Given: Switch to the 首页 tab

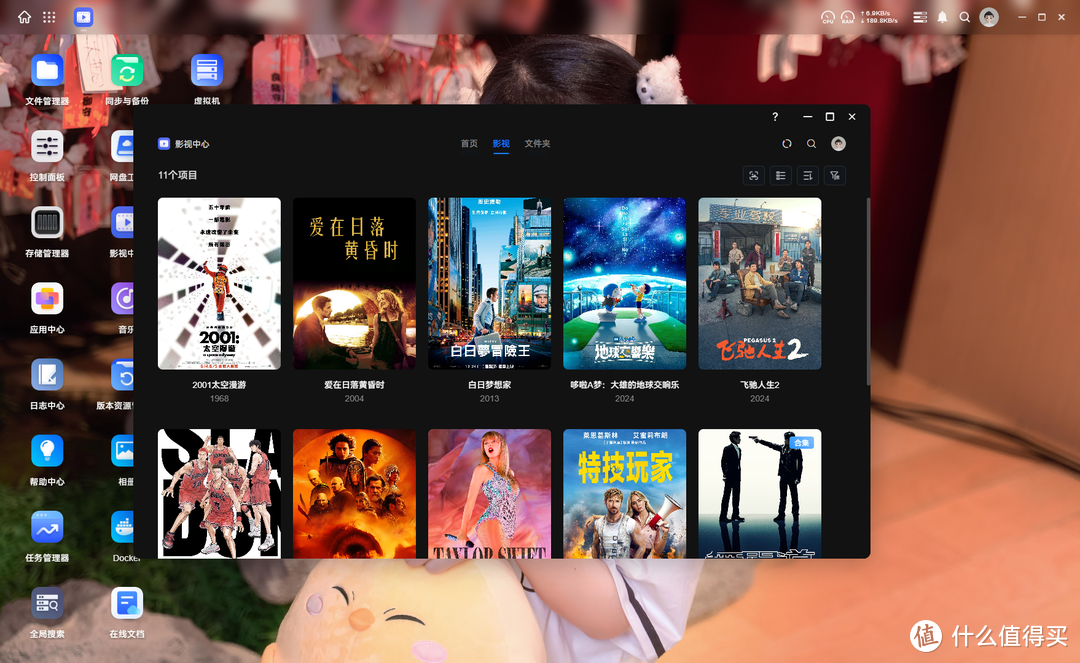Looking at the screenshot, I should pyautogui.click(x=469, y=144).
